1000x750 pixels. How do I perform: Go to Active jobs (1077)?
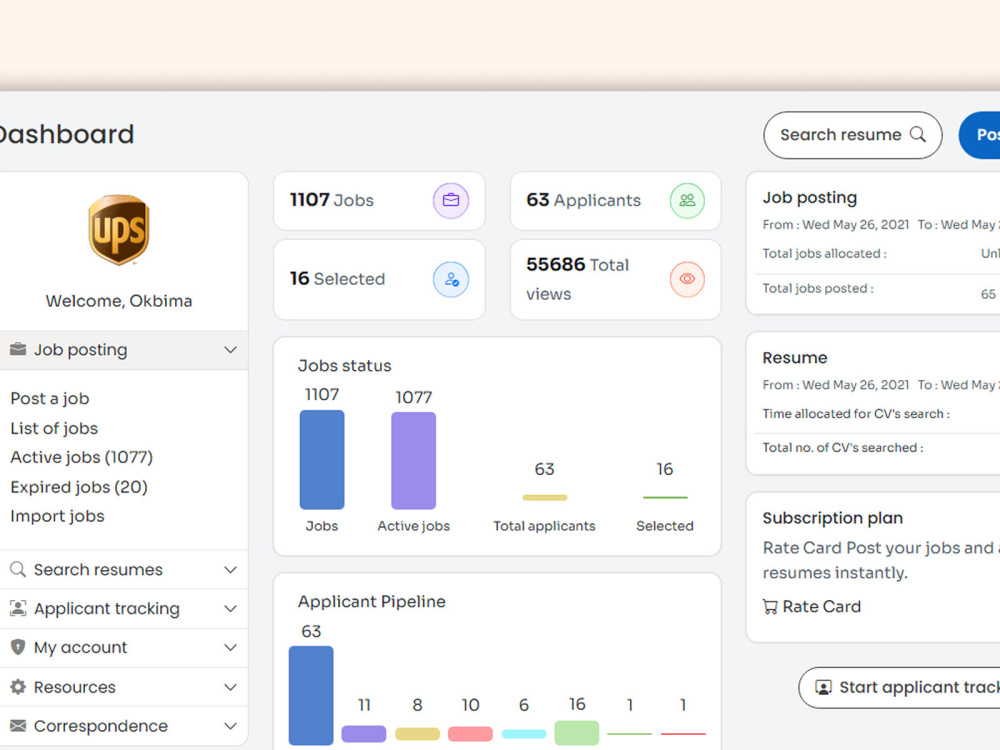[x=82, y=457]
